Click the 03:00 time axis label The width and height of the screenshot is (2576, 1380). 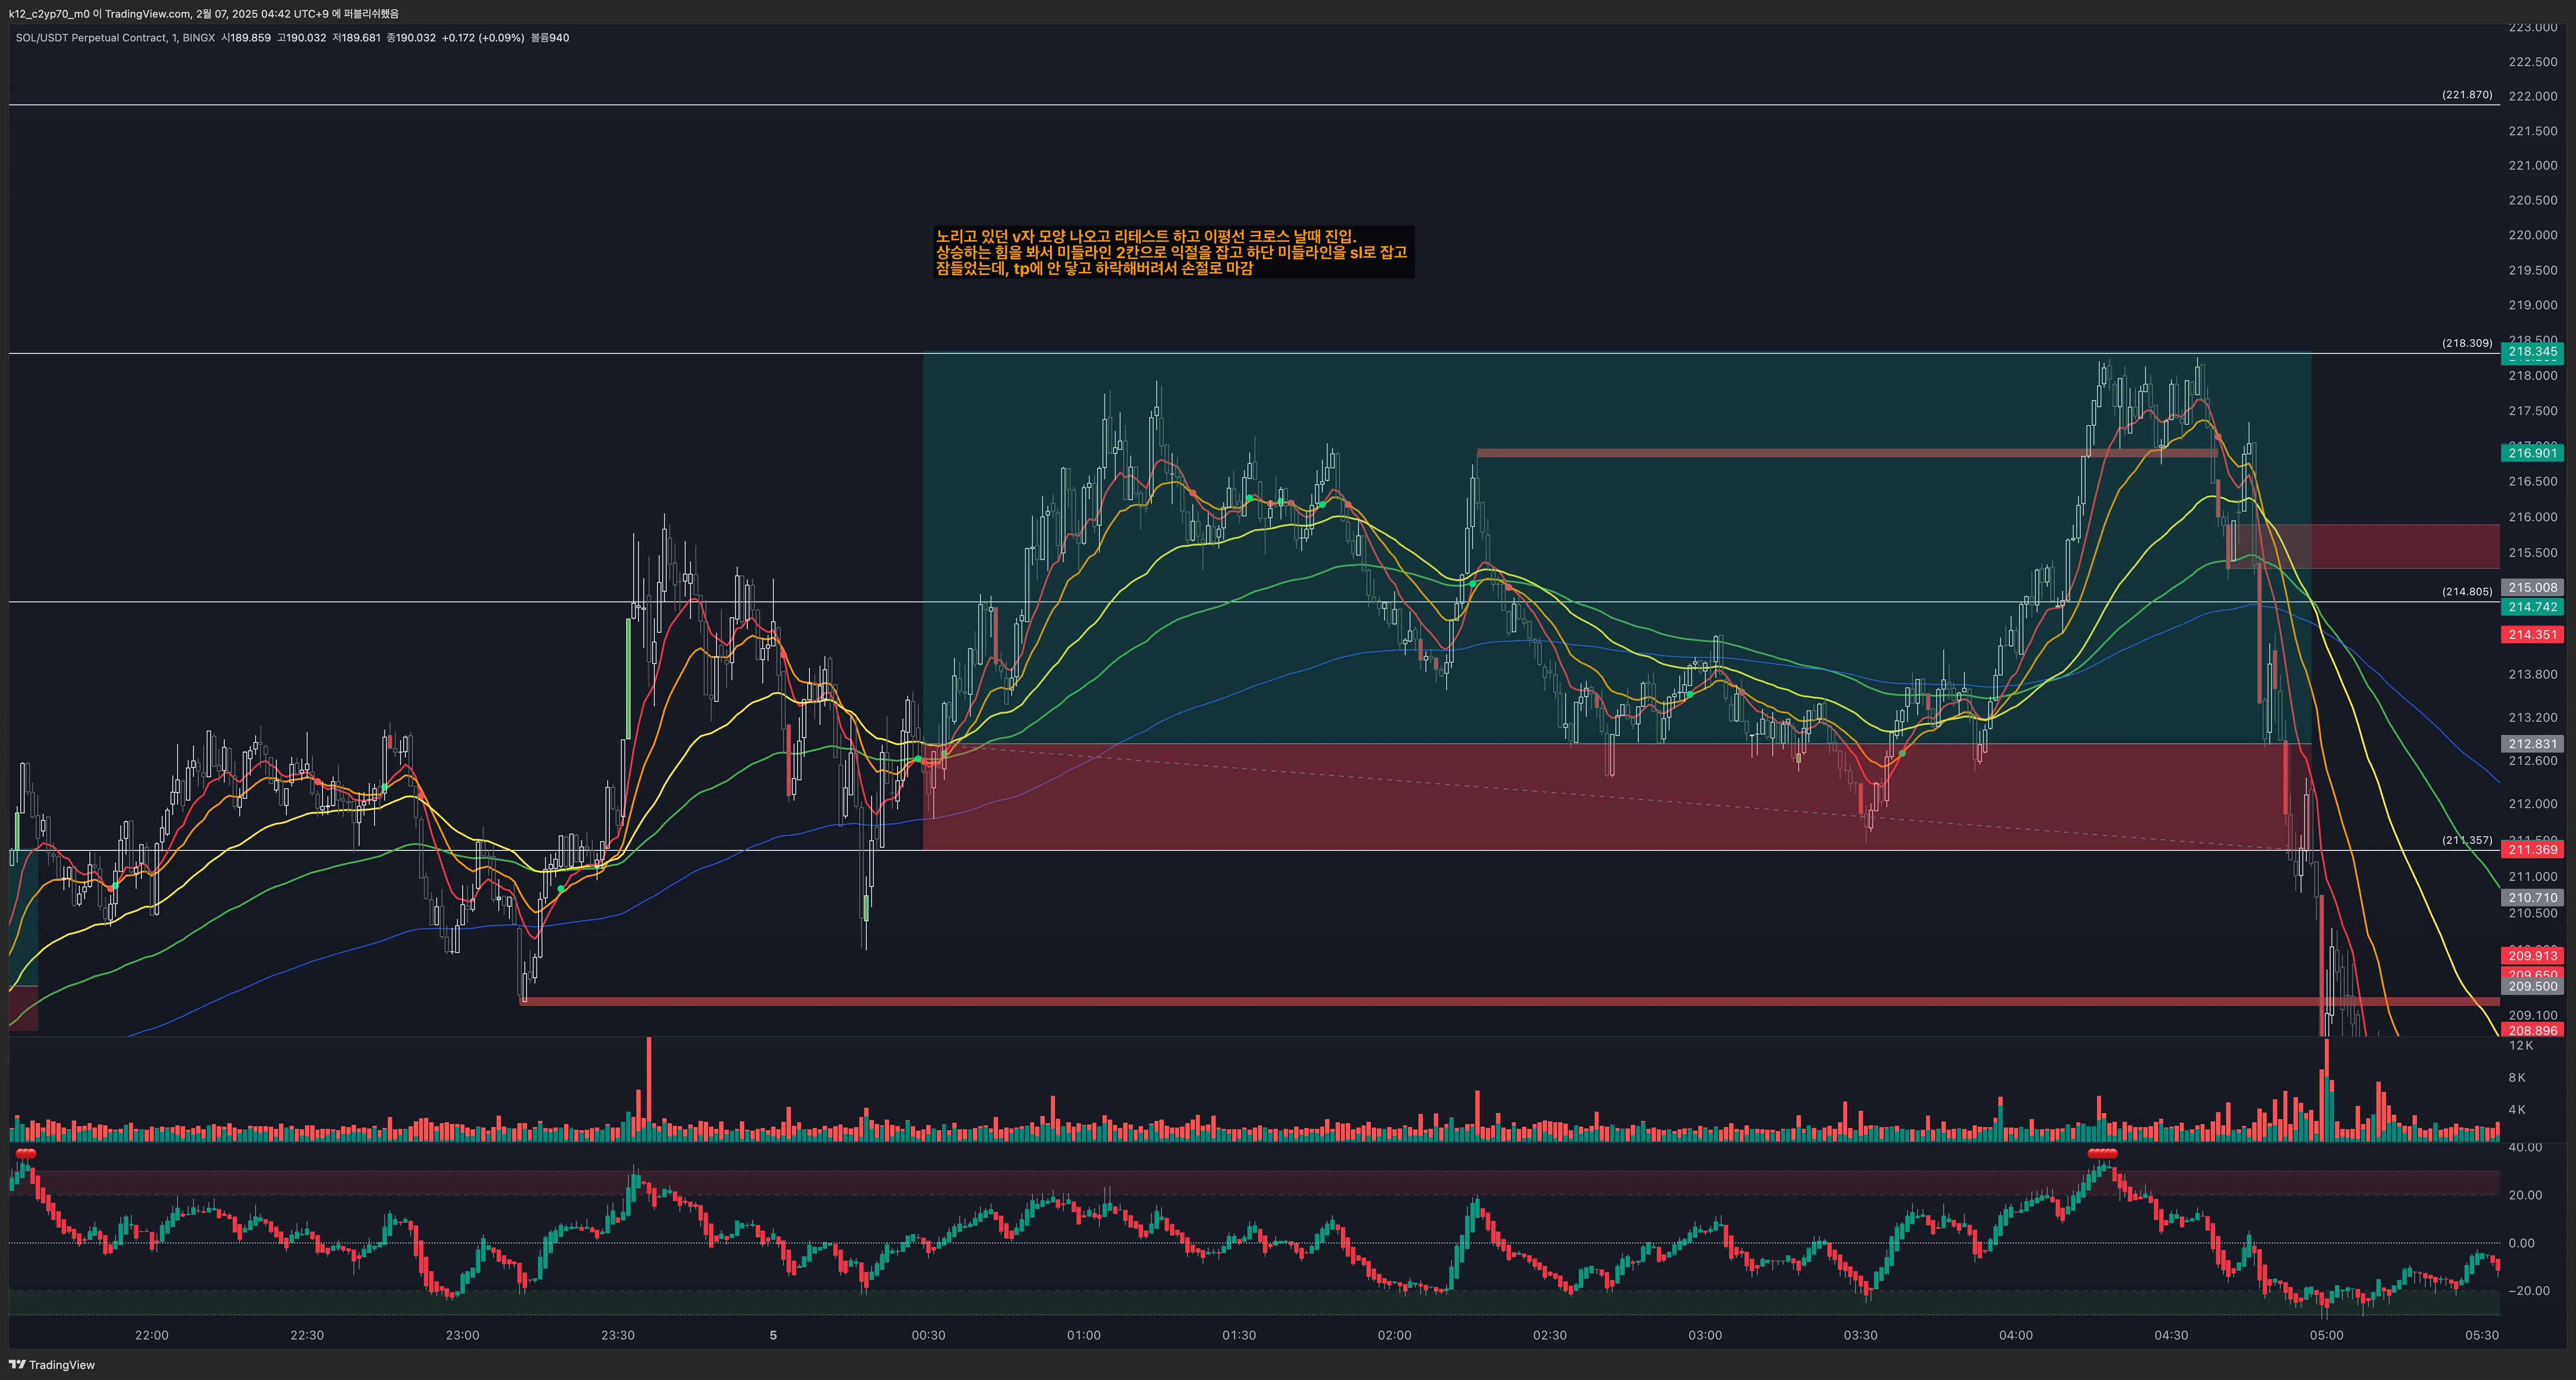(1705, 1336)
